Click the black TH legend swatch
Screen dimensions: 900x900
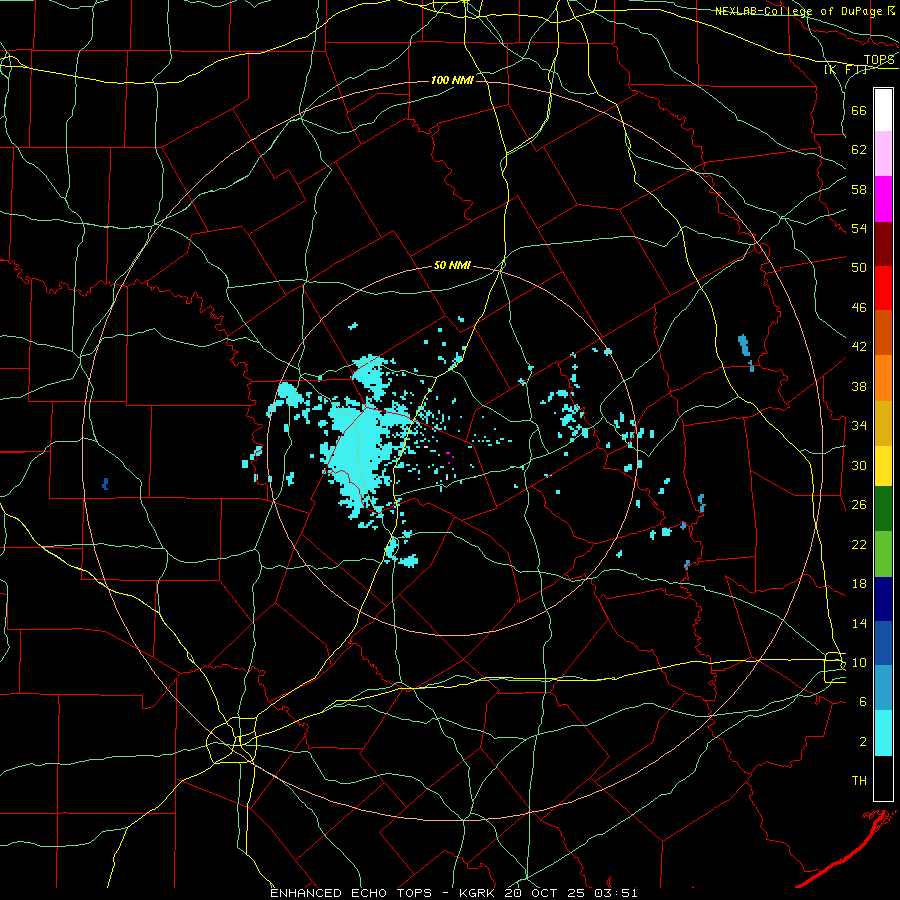[883, 778]
